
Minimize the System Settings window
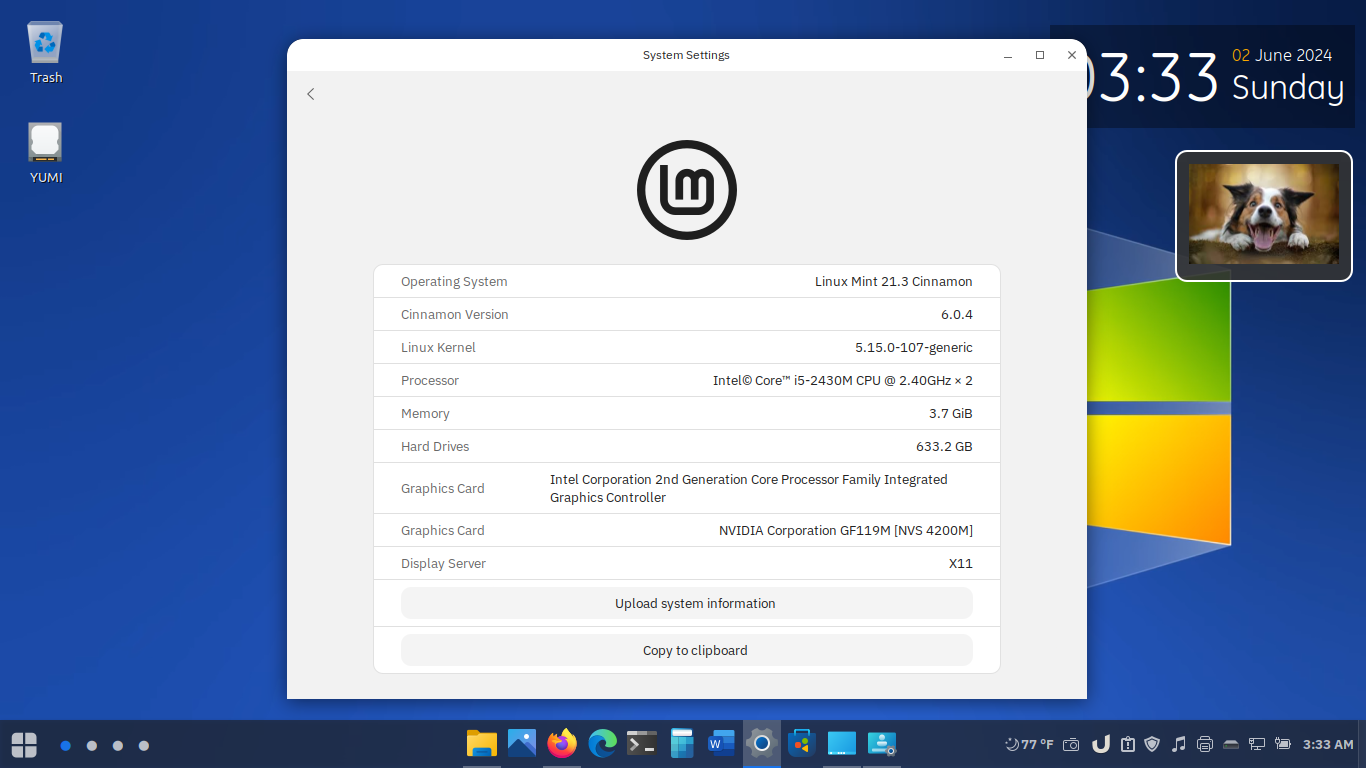pyautogui.click(x=1008, y=55)
